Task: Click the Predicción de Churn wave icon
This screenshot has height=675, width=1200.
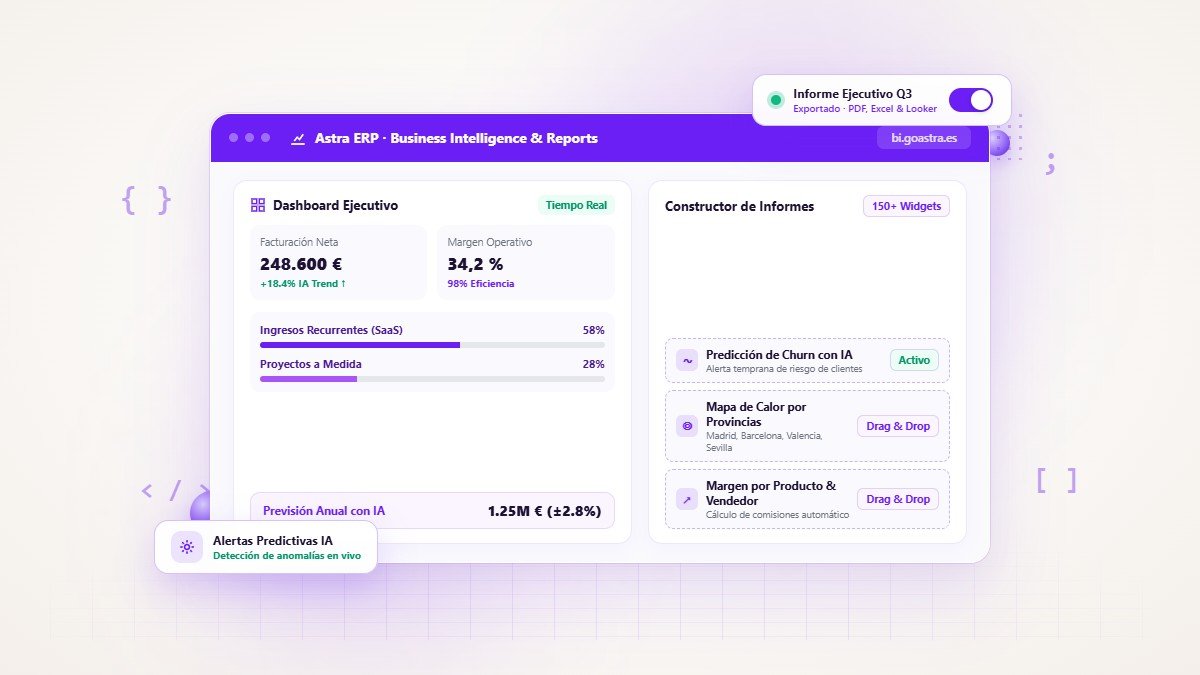Action: (x=687, y=360)
